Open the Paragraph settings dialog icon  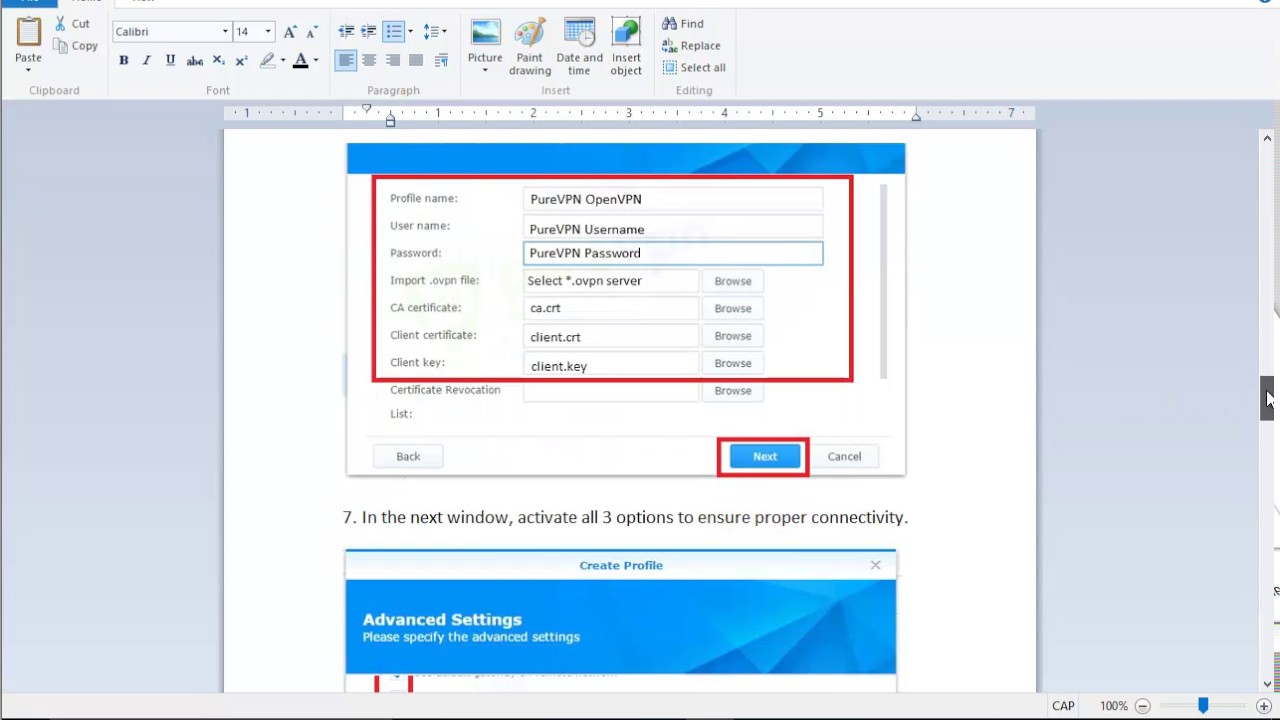440,61
